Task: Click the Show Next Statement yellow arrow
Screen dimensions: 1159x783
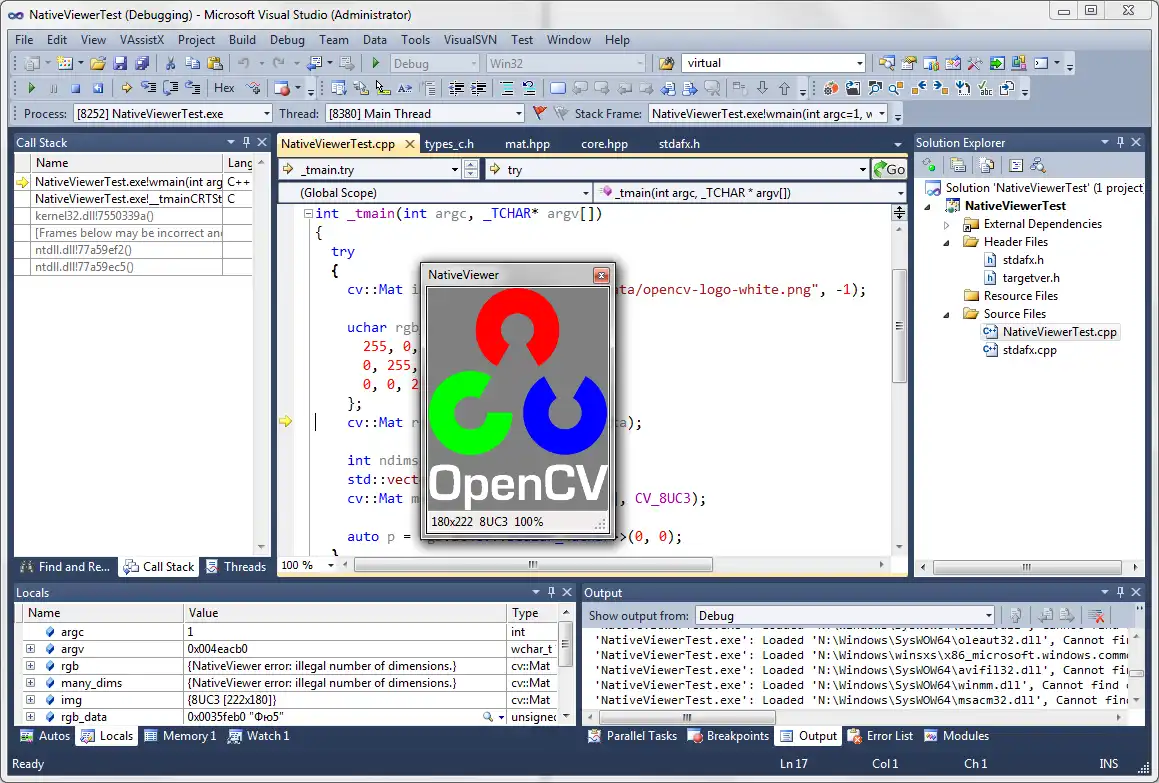Action: click(126, 88)
